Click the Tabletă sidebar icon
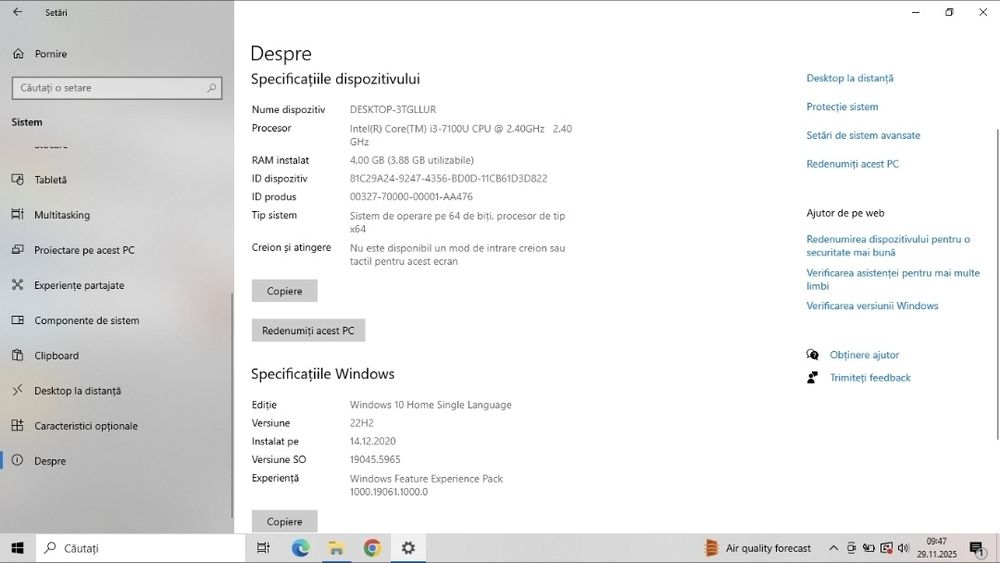Screen dimensions: 1000x563 18,179
